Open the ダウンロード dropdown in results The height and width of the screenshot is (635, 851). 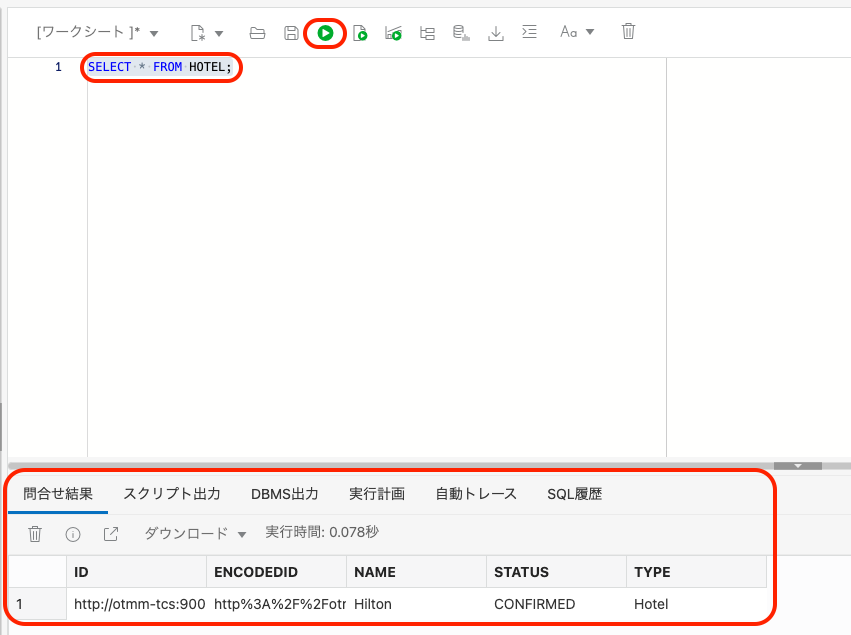[195, 534]
